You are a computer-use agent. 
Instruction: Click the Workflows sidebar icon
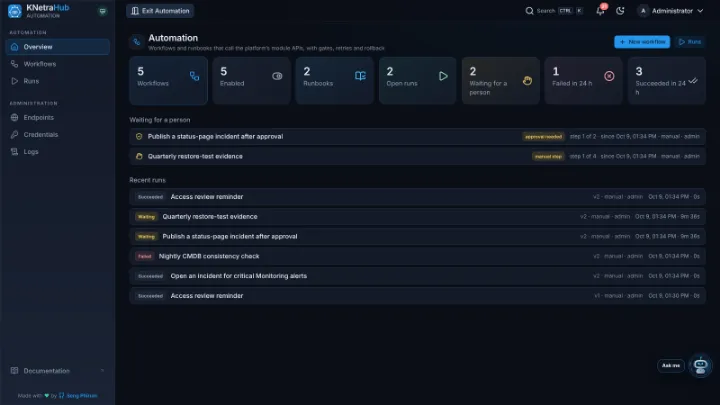pos(15,64)
